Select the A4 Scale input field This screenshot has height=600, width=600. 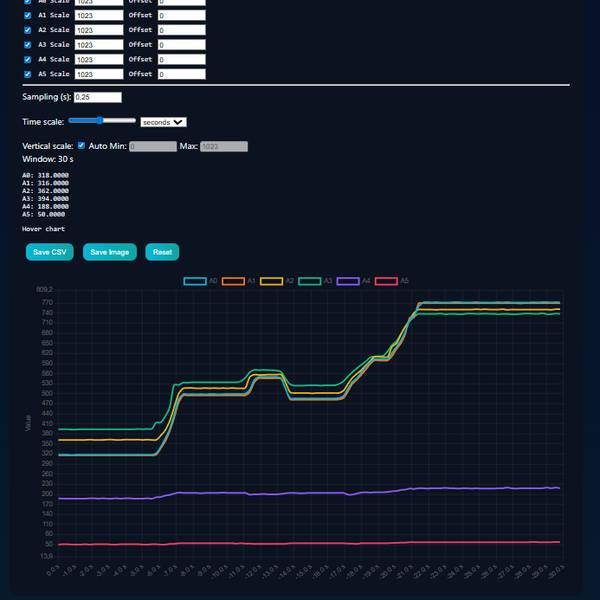(x=99, y=59)
